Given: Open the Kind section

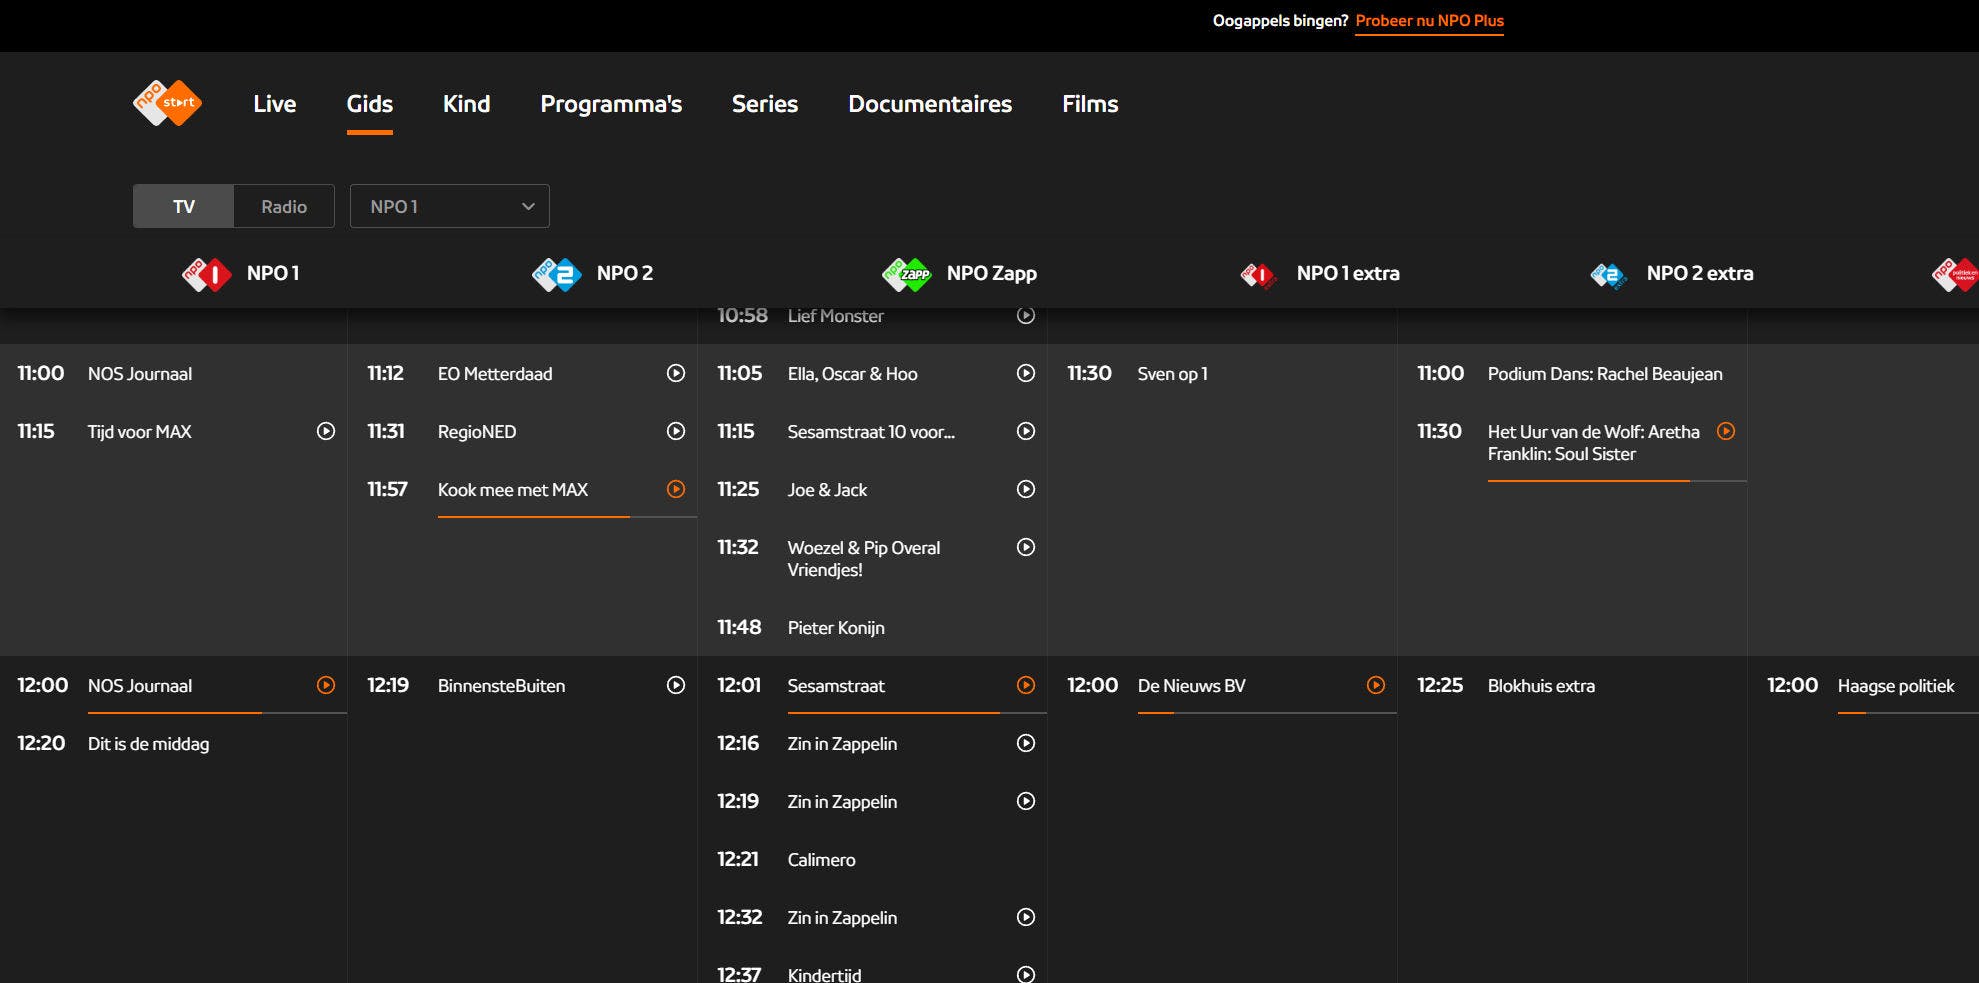Looking at the screenshot, I should pos(467,104).
